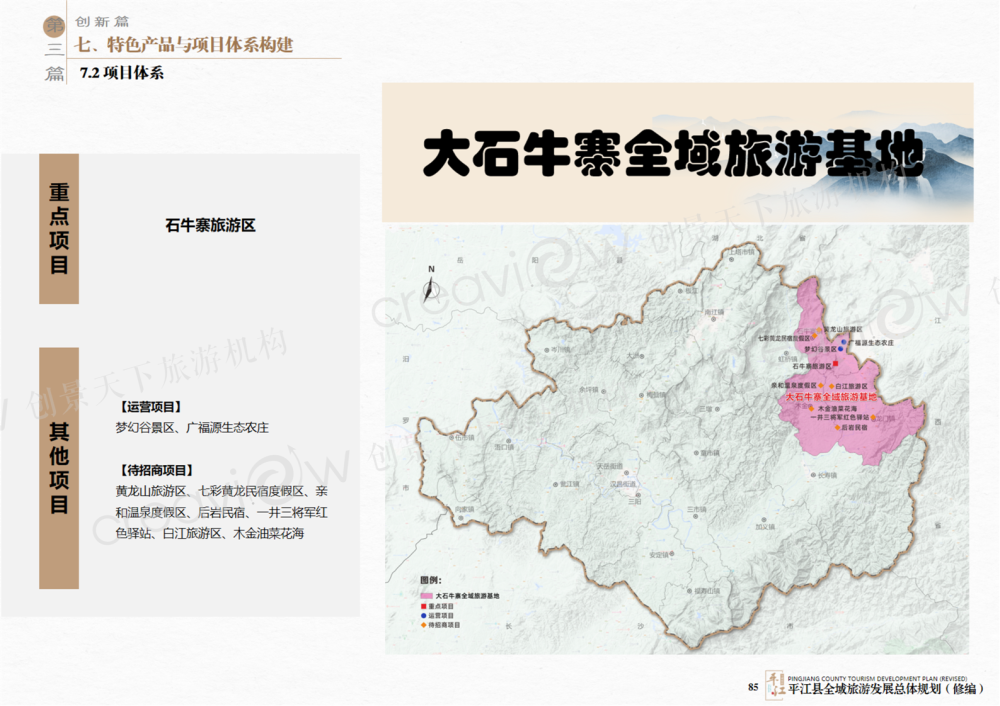Click the page number 85 in footer
The width and height of the screenshot is (1000, 706).
pyautogui.click(x=753, y=687)
